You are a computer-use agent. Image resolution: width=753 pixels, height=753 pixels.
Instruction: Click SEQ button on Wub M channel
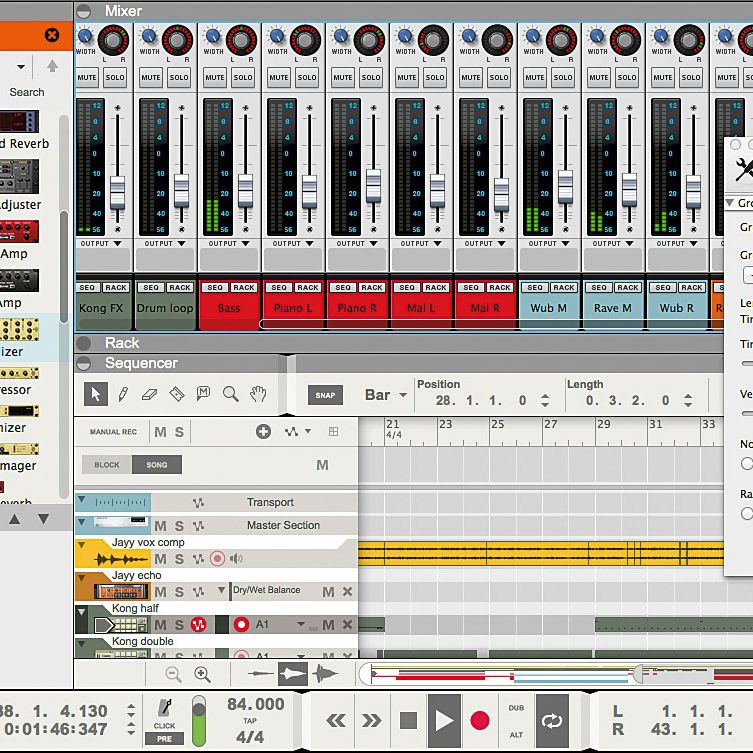tap(534, 287)
